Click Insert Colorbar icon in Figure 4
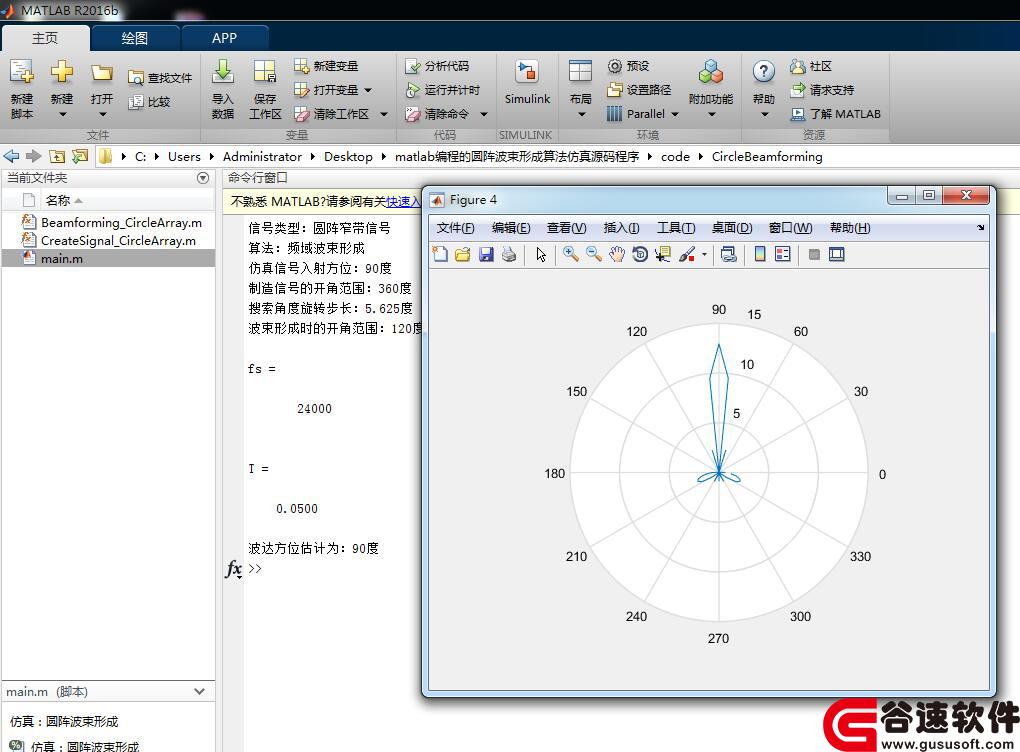This screenshot has height=752, width=1020. coord(759,254)
